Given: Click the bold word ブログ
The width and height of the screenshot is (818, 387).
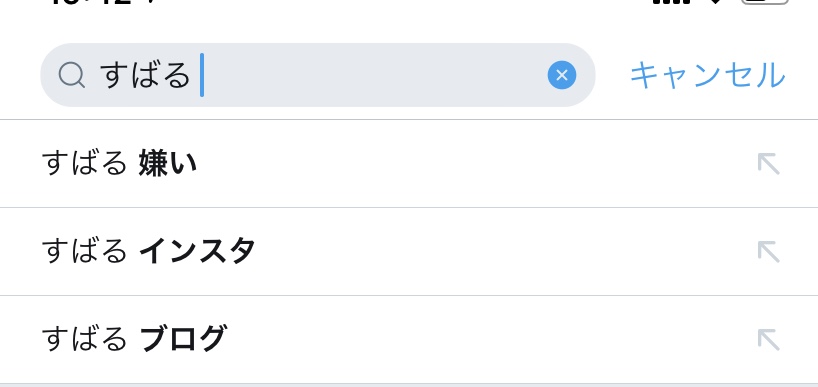Looking at the screenshot, I should (x=183, y=339).
